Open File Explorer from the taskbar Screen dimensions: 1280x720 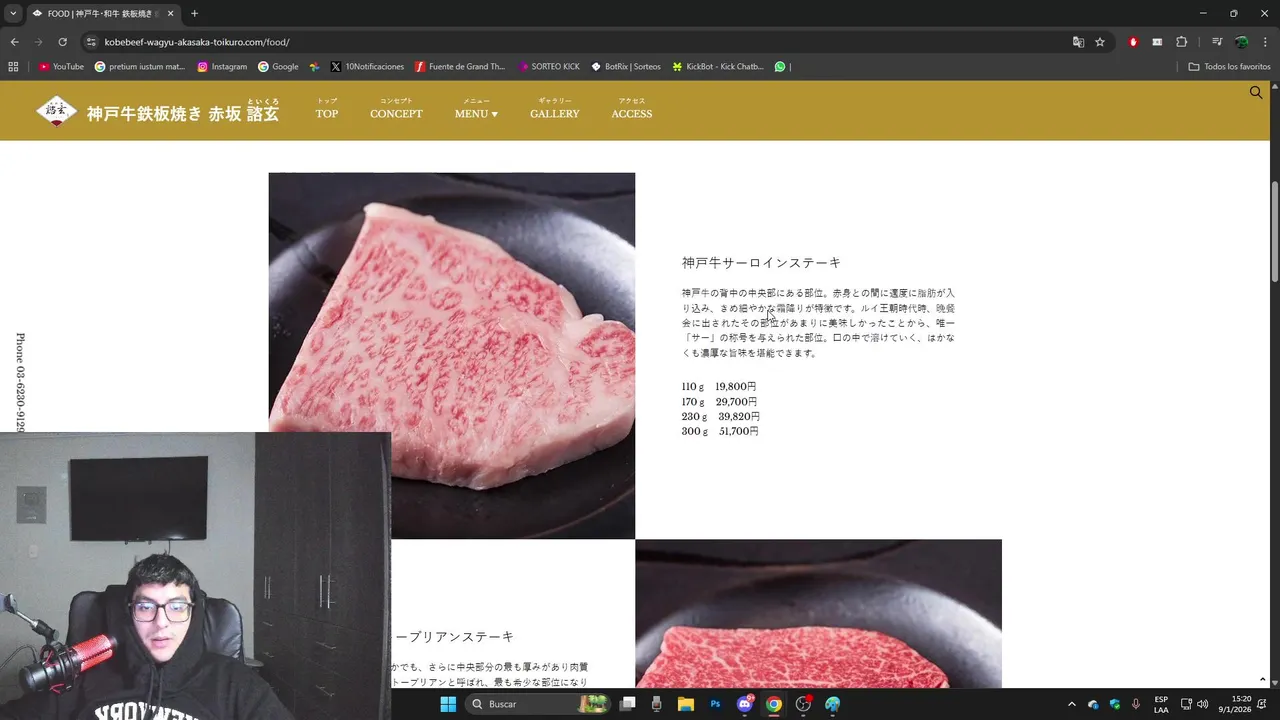pos(686,704)
